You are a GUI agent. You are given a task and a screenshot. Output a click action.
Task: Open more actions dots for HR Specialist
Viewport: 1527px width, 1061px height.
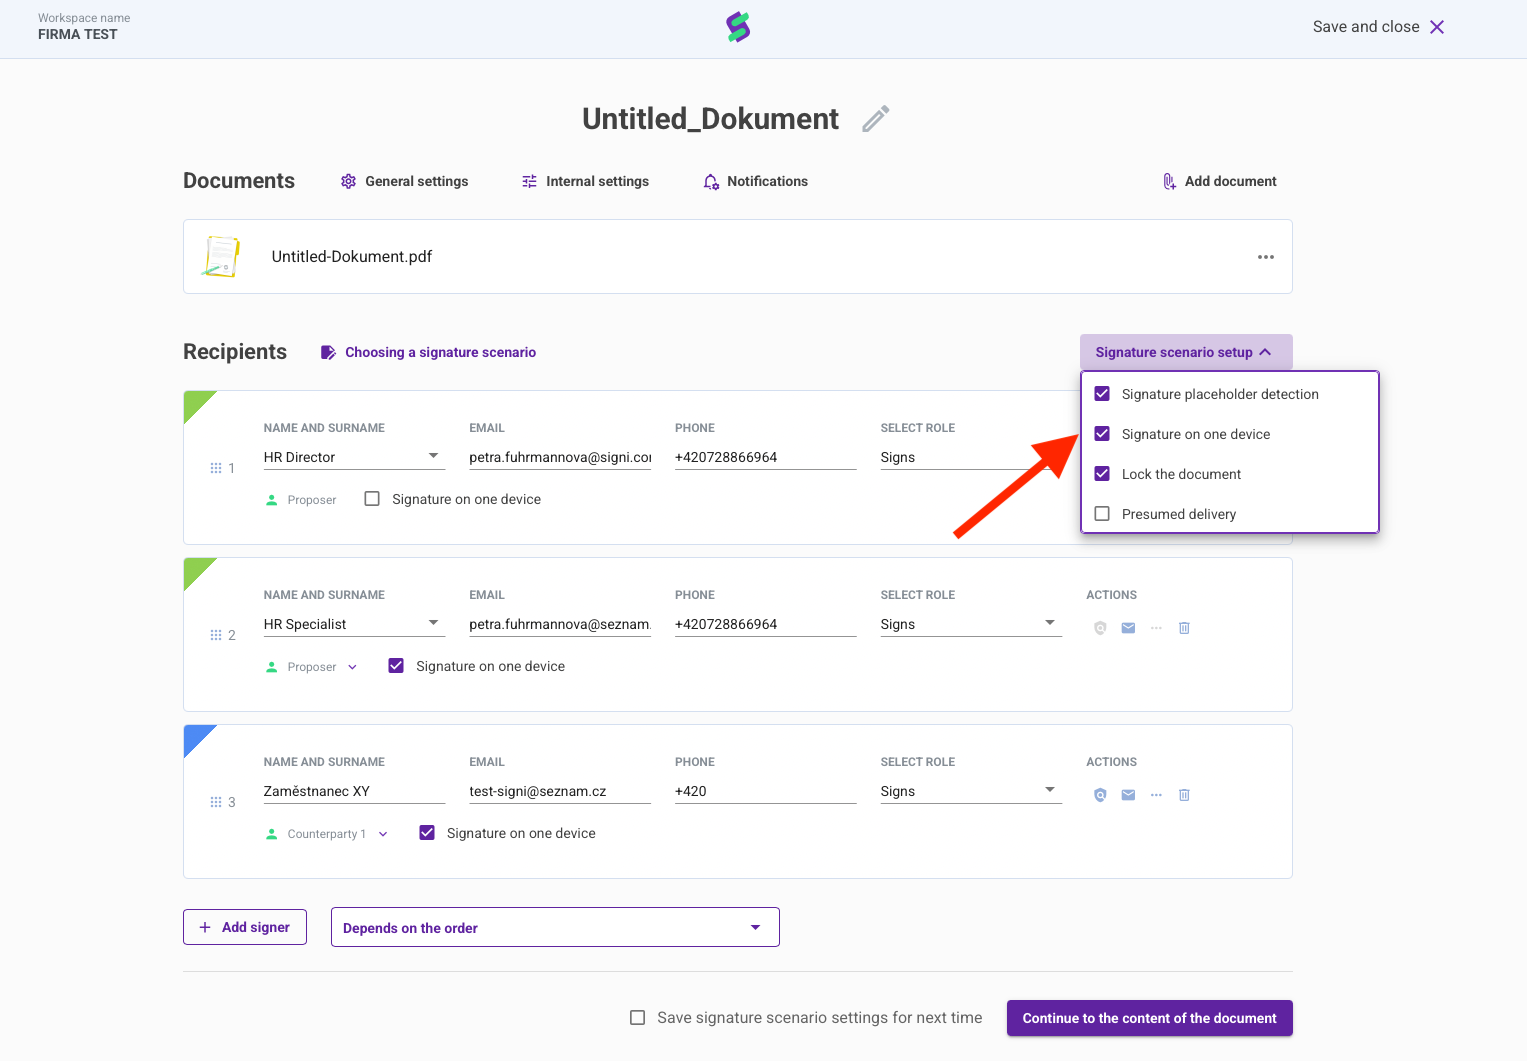tap(1156, 628)
